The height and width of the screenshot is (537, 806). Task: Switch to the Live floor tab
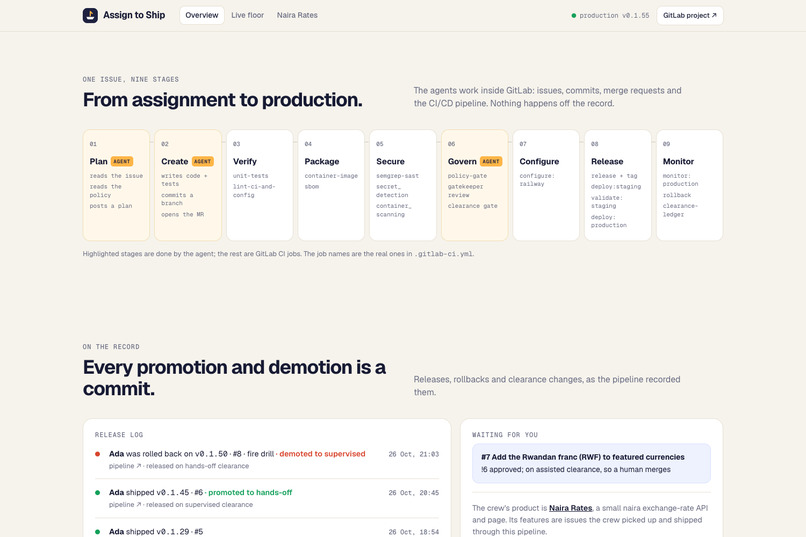tap(247, 15)
